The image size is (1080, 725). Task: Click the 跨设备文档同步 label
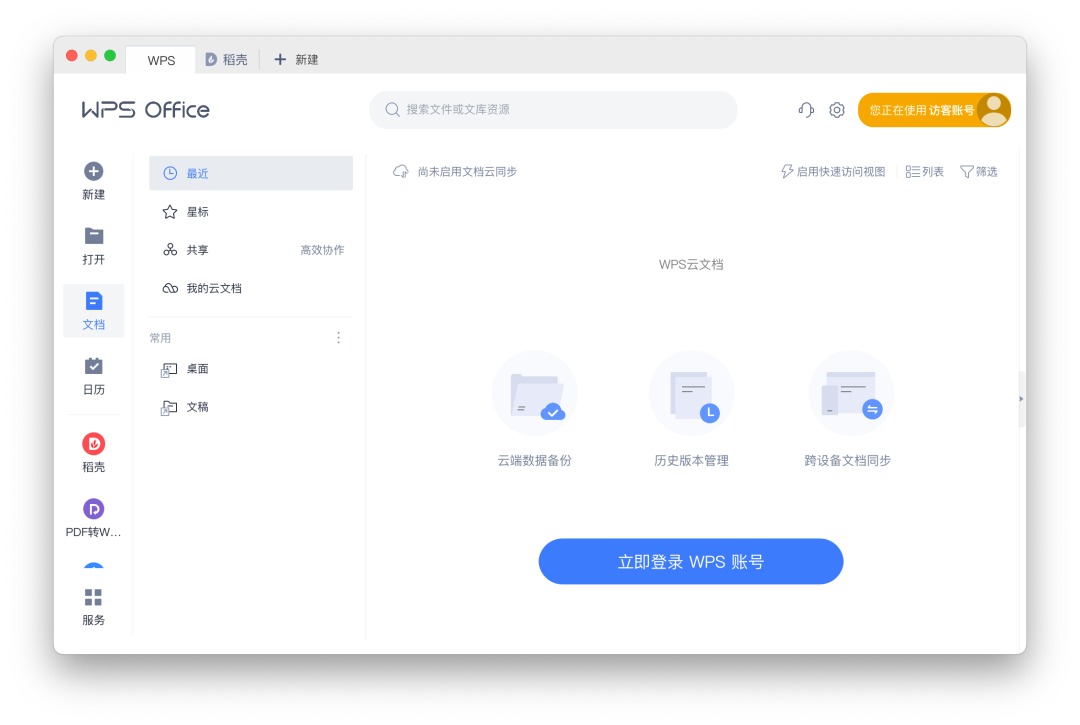click(848, 461)
